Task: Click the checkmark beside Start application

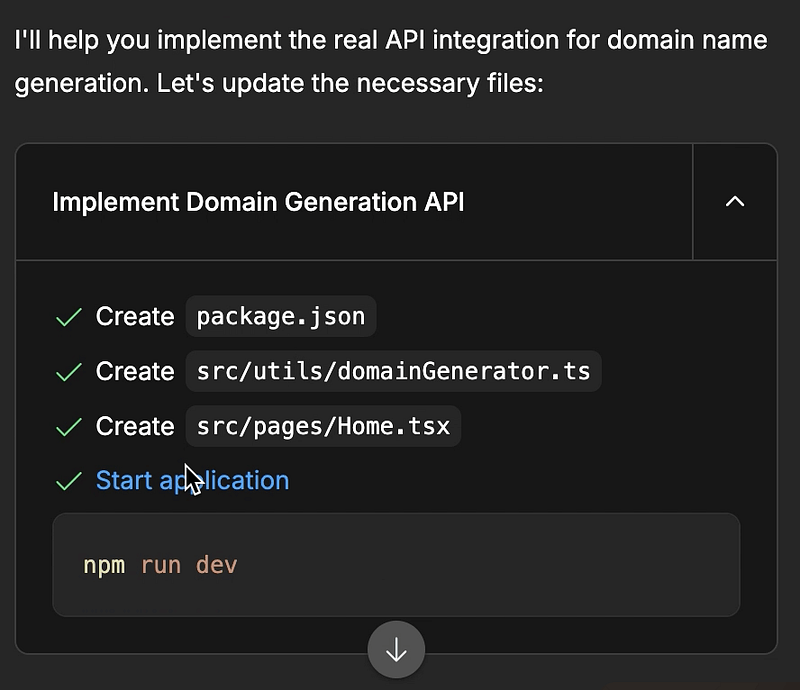Action: coord(69,481)
